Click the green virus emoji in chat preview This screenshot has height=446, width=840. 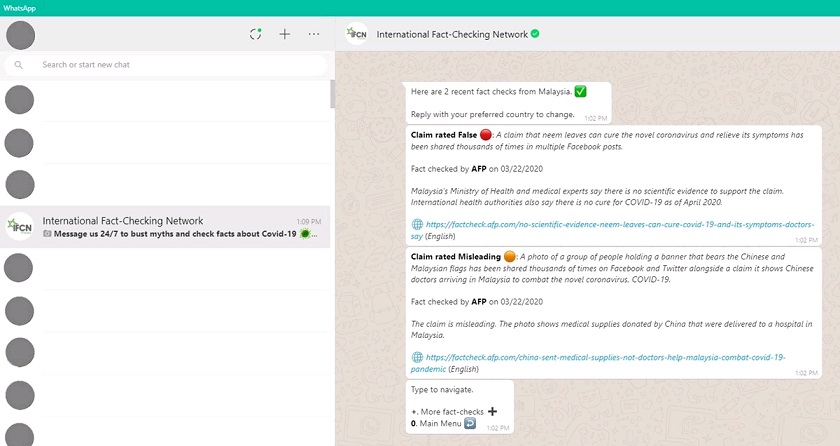(x=305, y=233)
